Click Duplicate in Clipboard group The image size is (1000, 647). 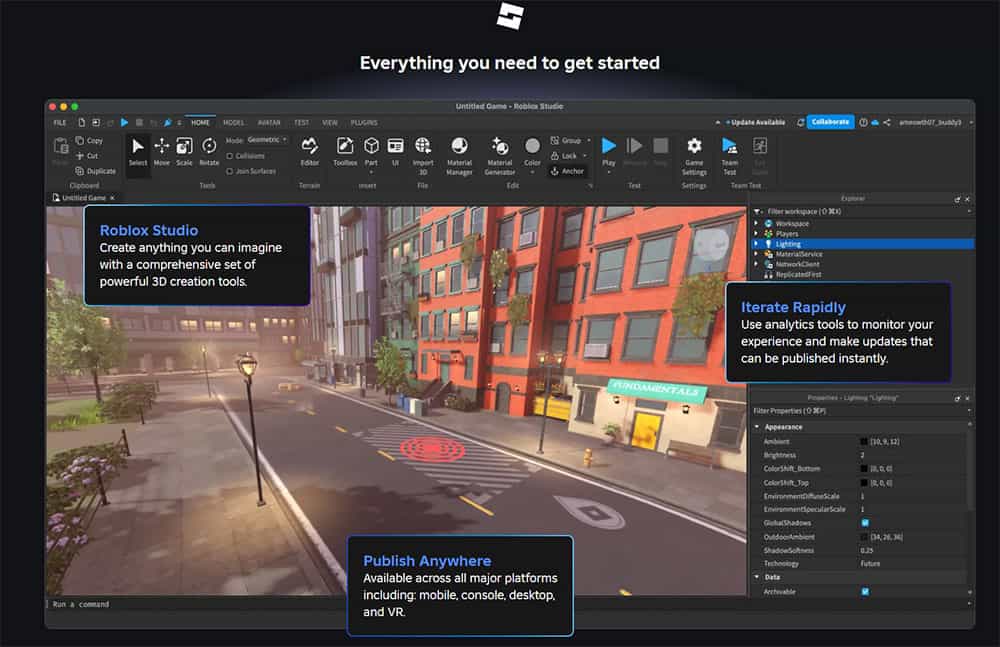tap(96, 171)
